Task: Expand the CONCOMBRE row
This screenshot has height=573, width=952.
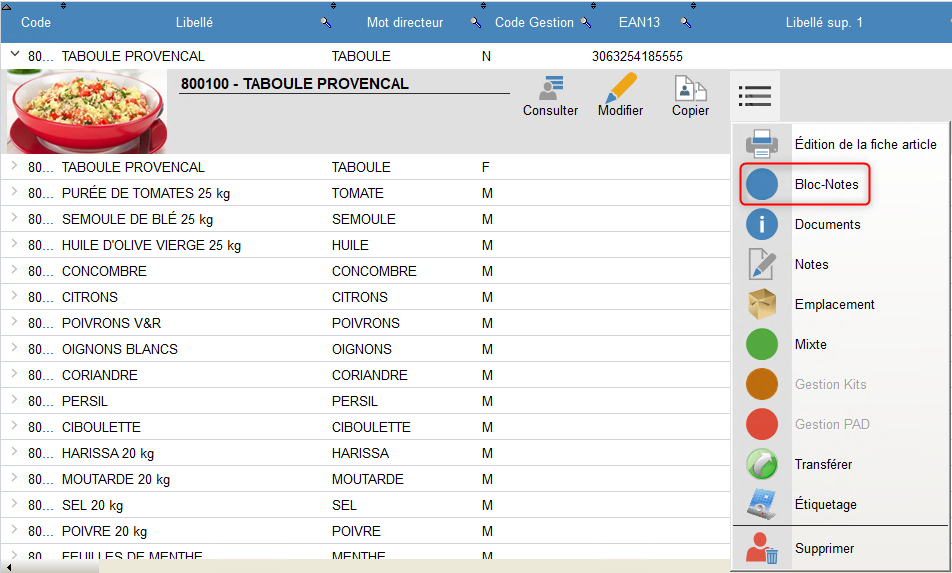Action: pos(14,271)
